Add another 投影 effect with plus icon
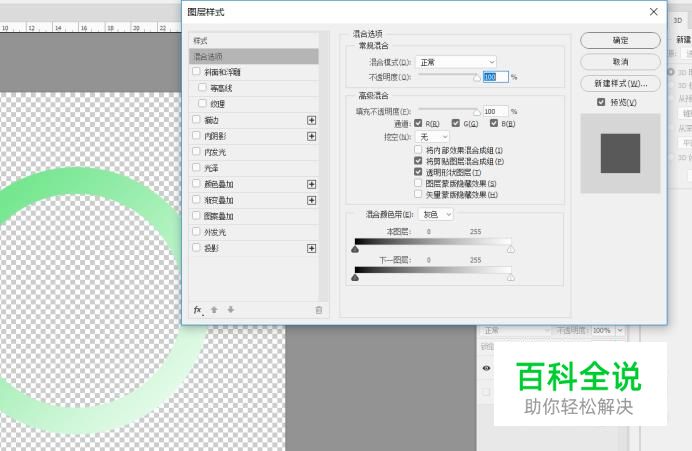 click(x=312, y=248)
